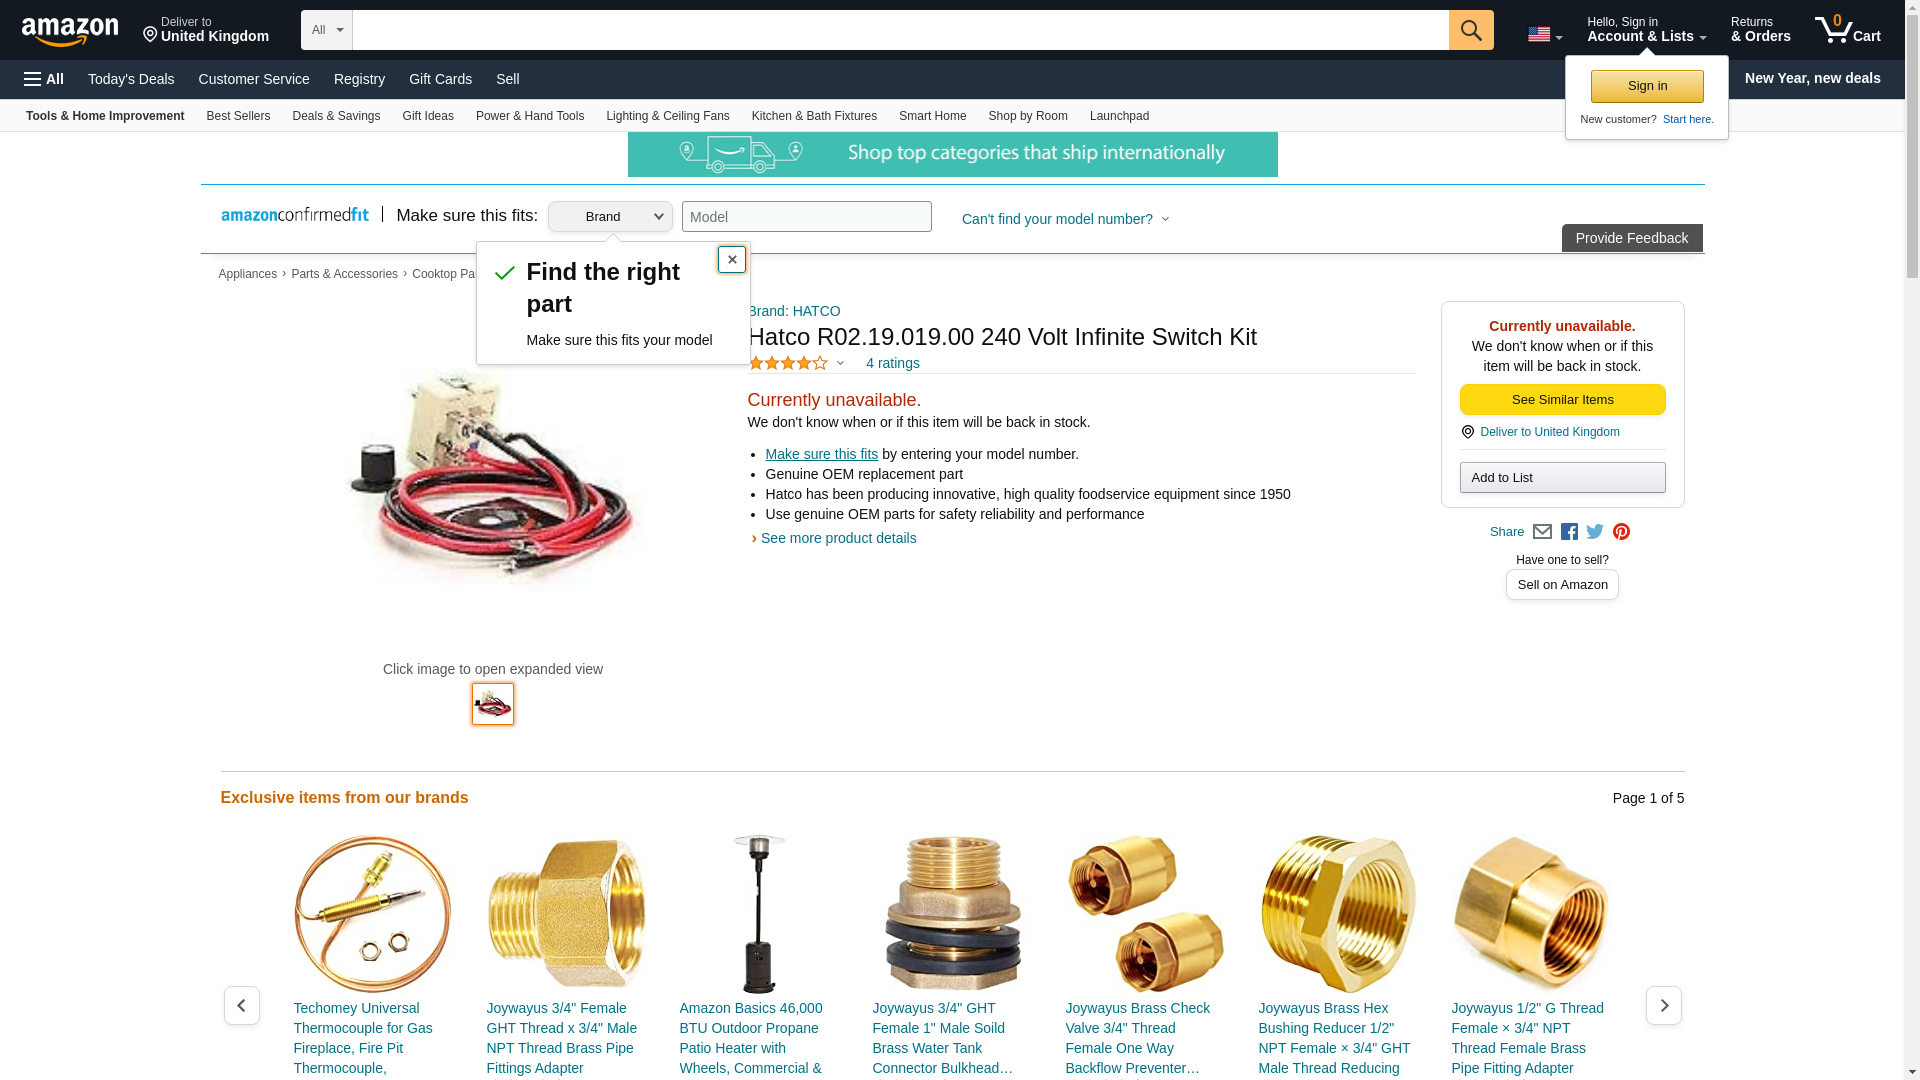Viewport: 1920px width, 1080px height.
Task: Open the country flag language selector
Action: pyautogui.click(x=1545, y=35)
